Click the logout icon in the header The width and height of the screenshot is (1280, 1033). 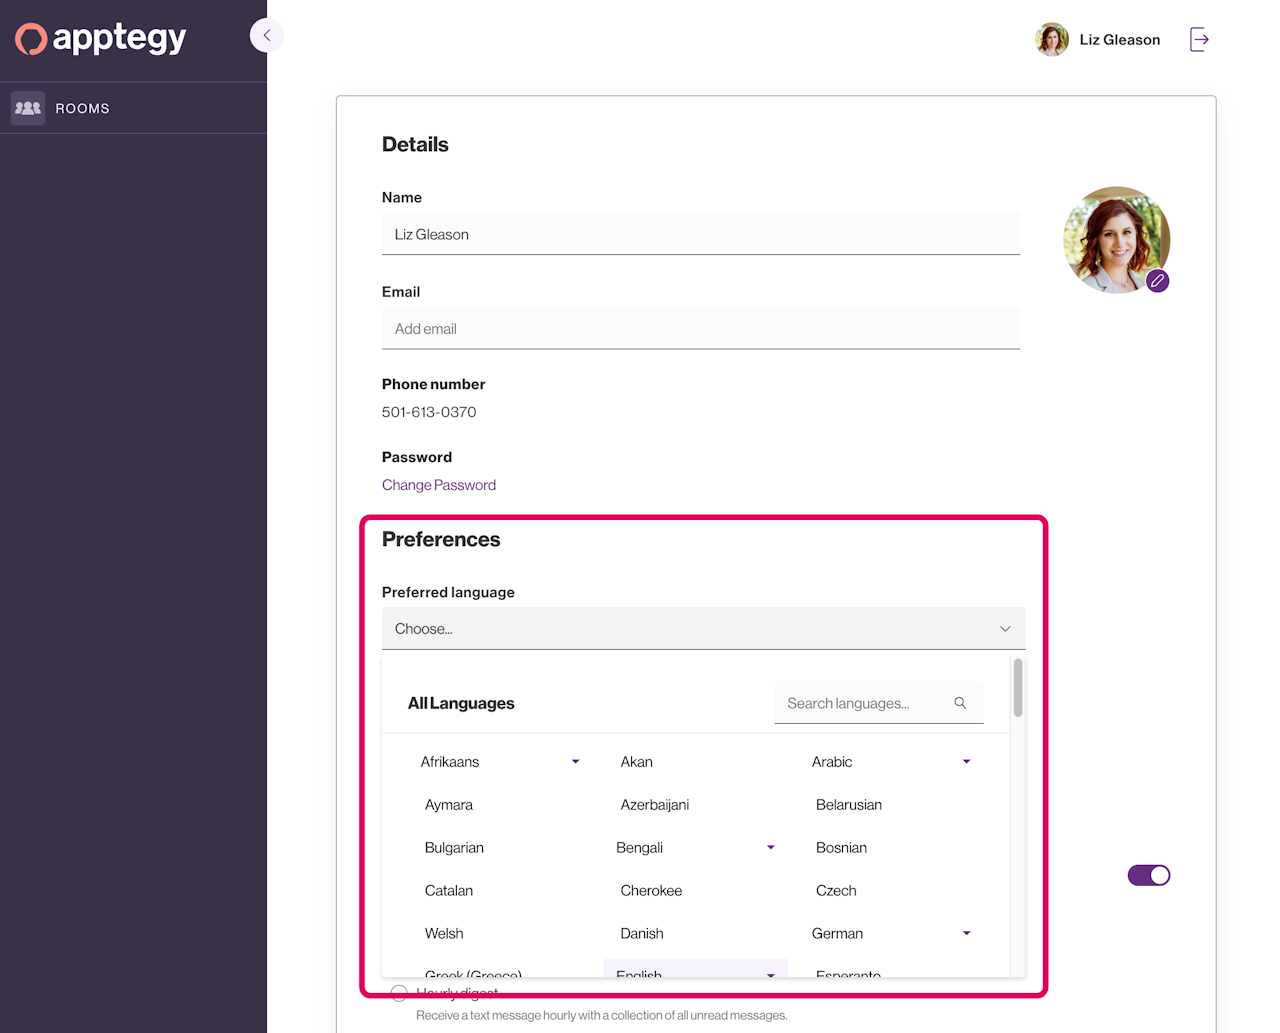[1200, 40]
